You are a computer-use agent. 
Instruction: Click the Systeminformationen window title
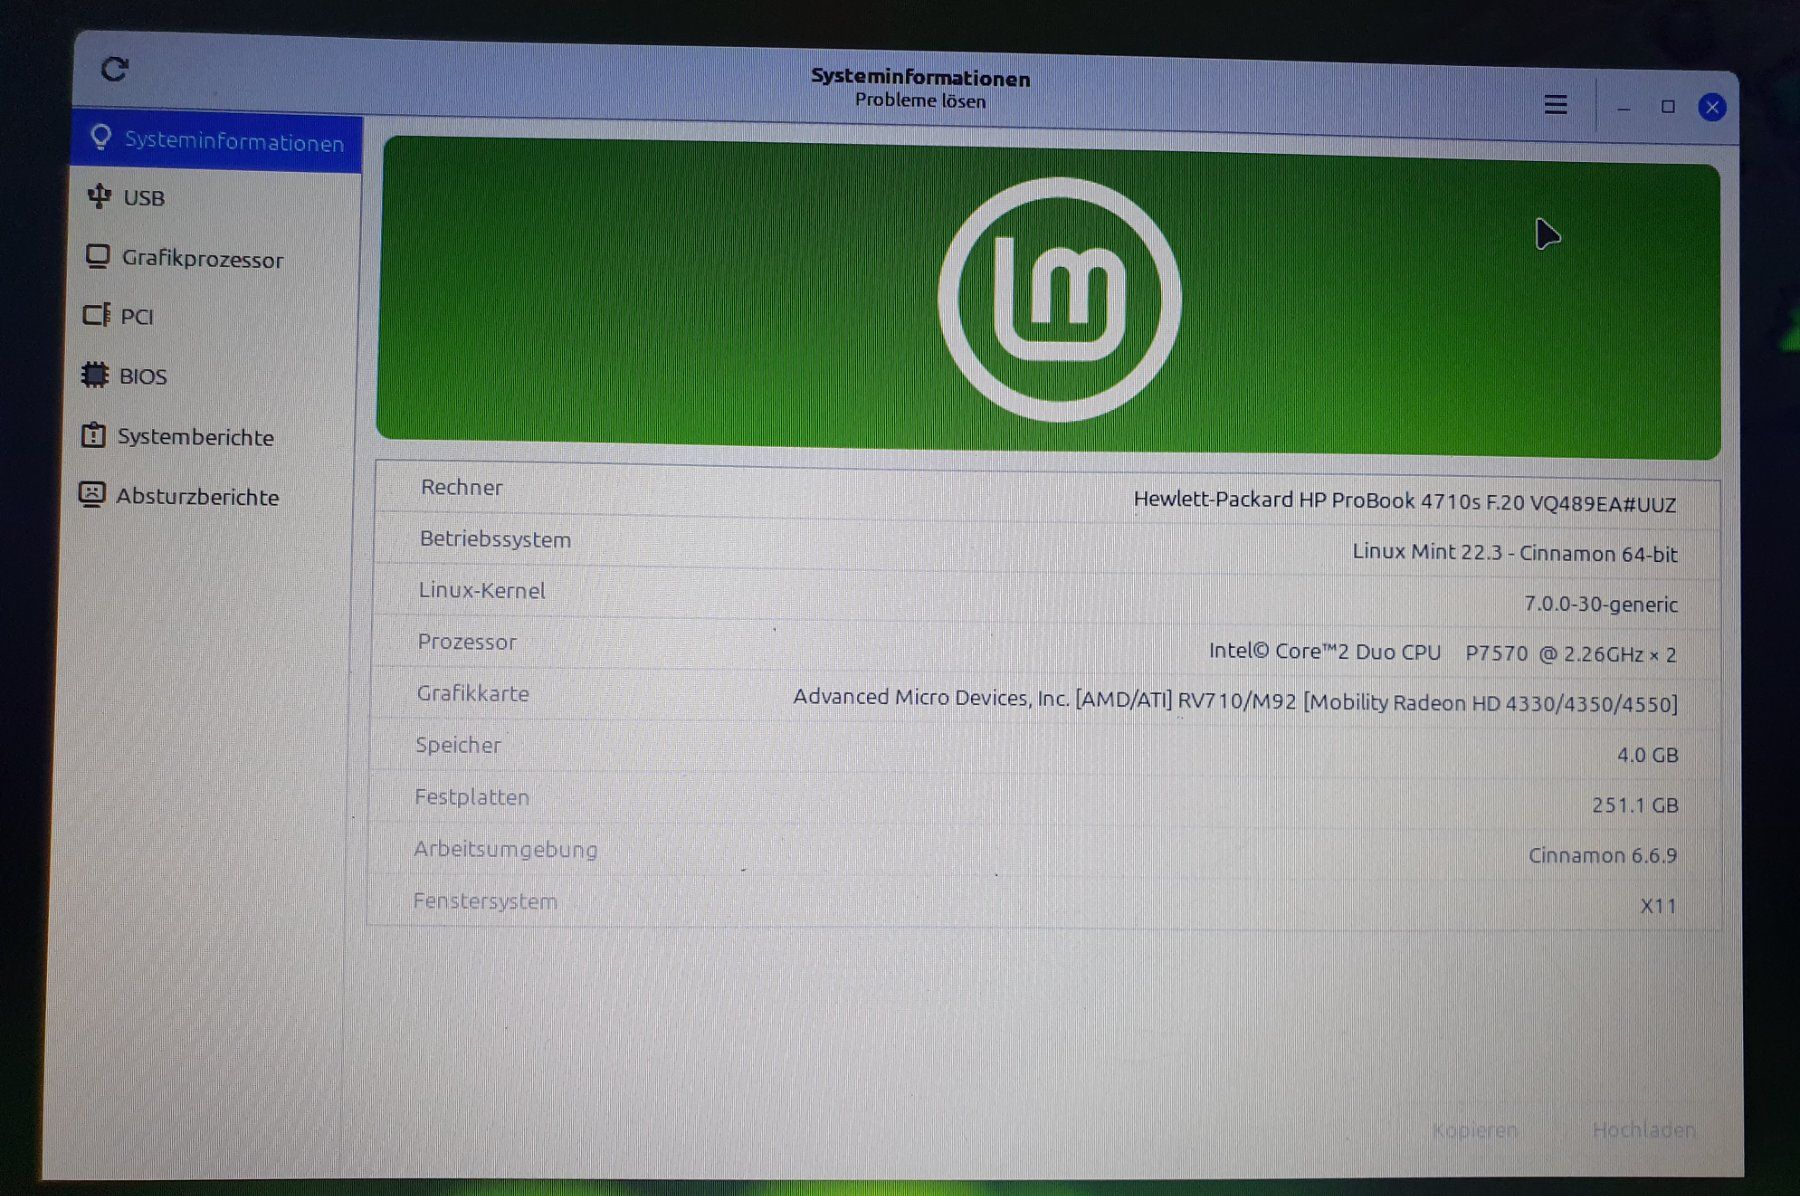[x=920, y=77]
